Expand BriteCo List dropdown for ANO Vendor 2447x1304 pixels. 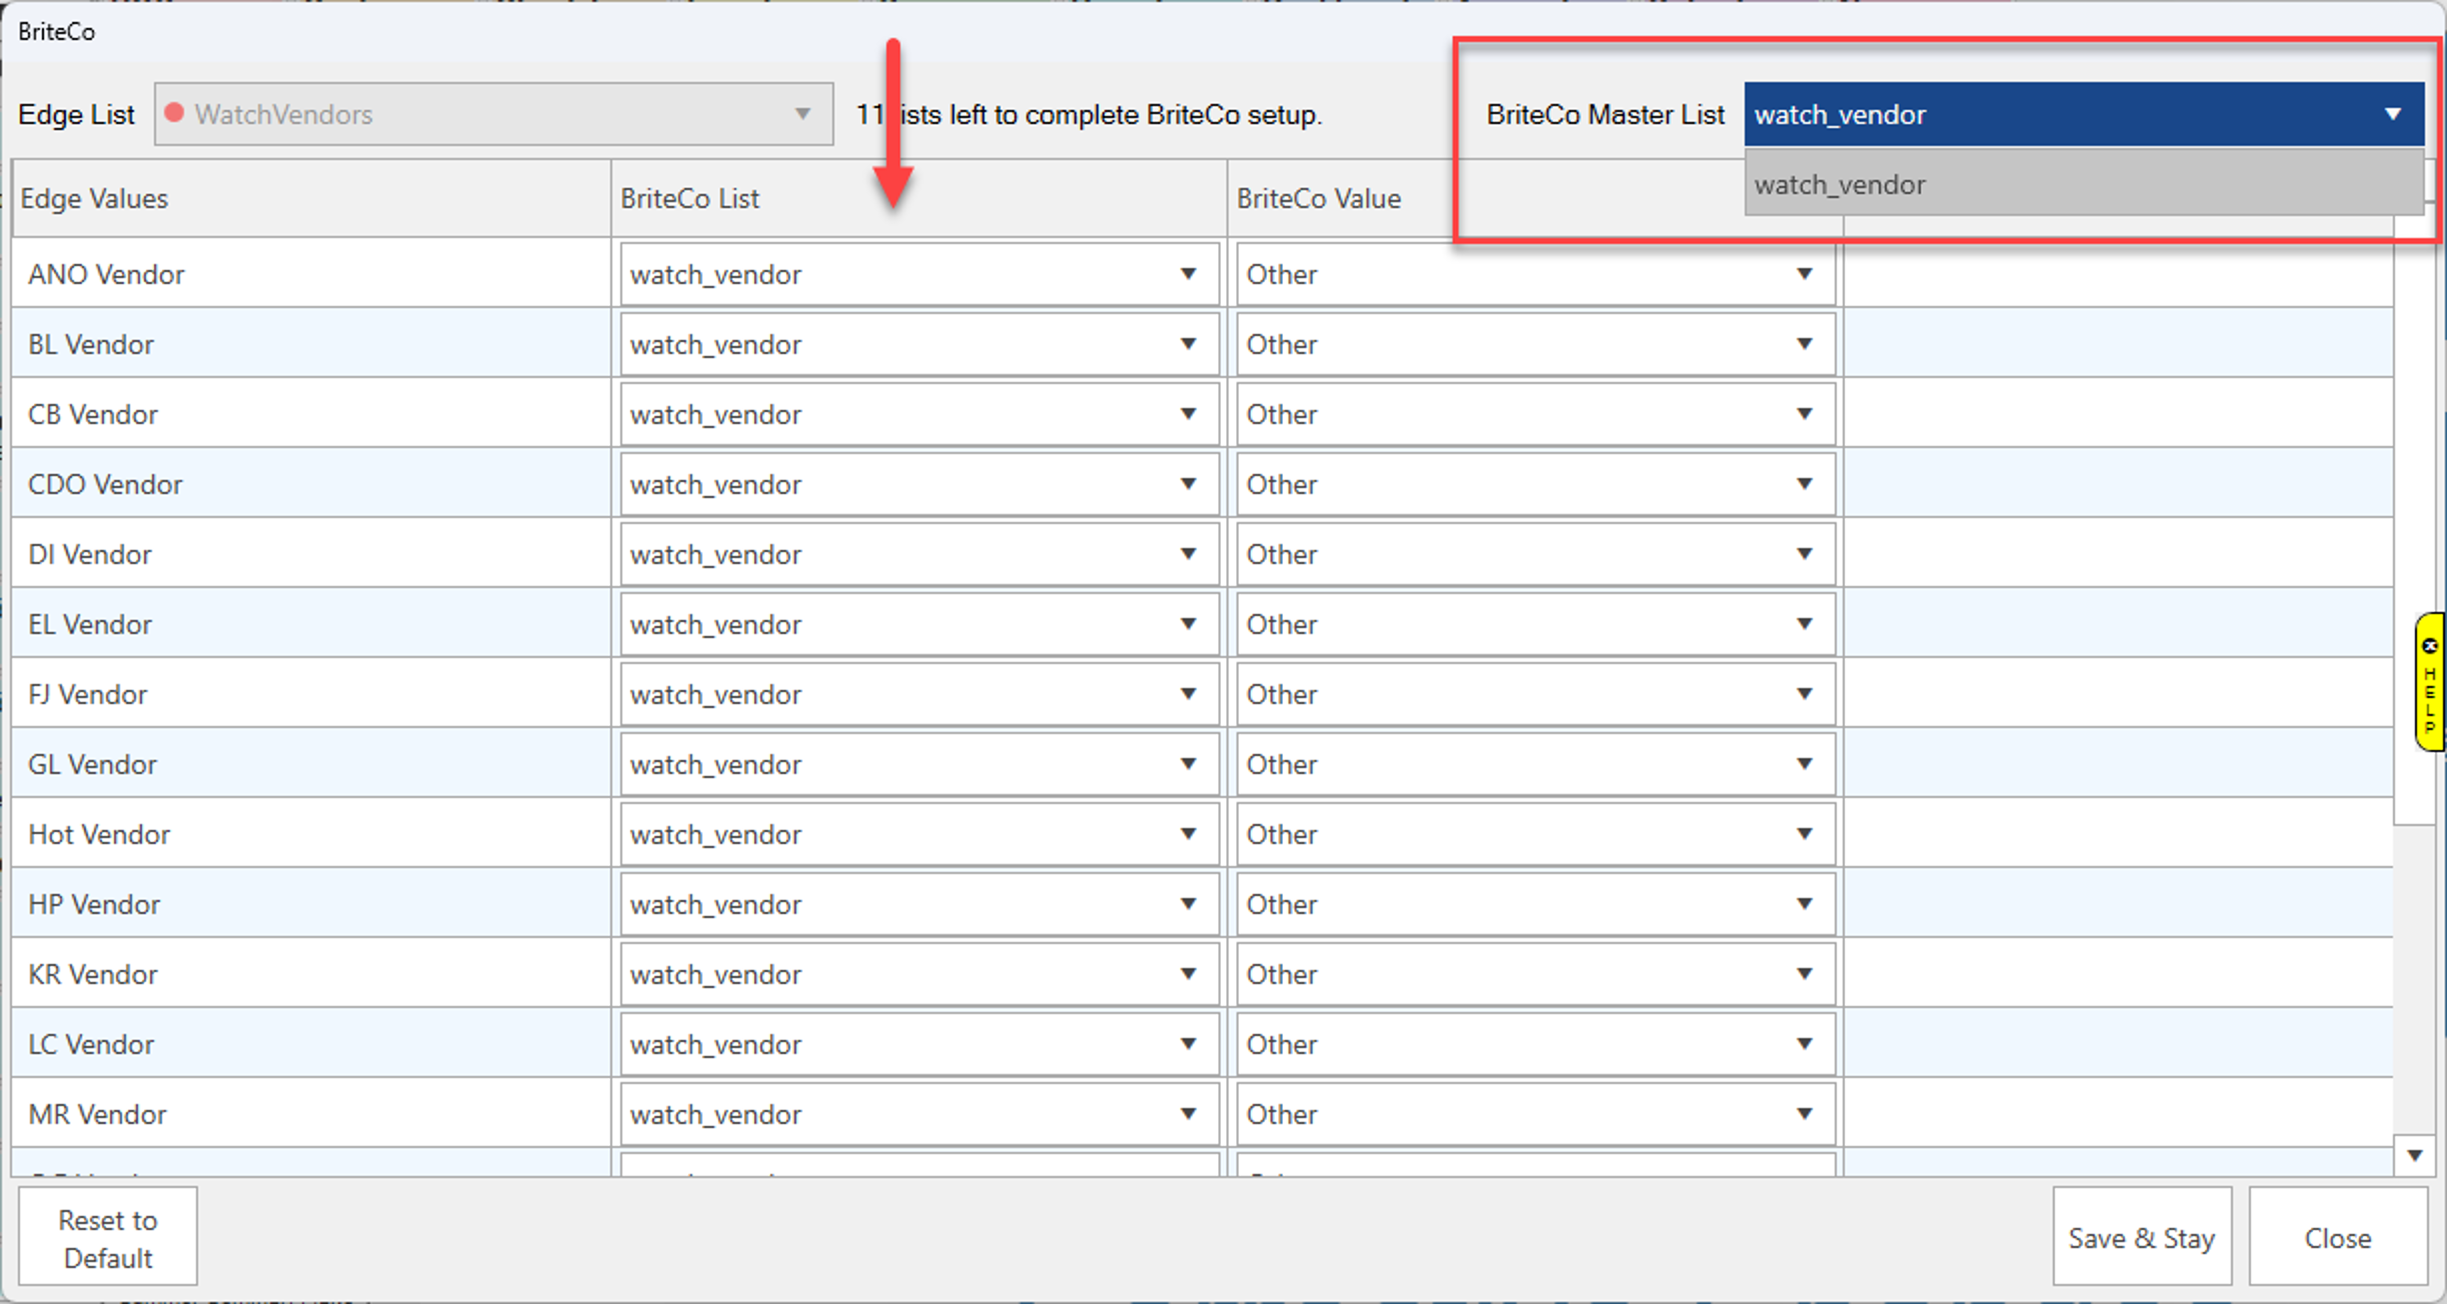[x=1187, y=274]
